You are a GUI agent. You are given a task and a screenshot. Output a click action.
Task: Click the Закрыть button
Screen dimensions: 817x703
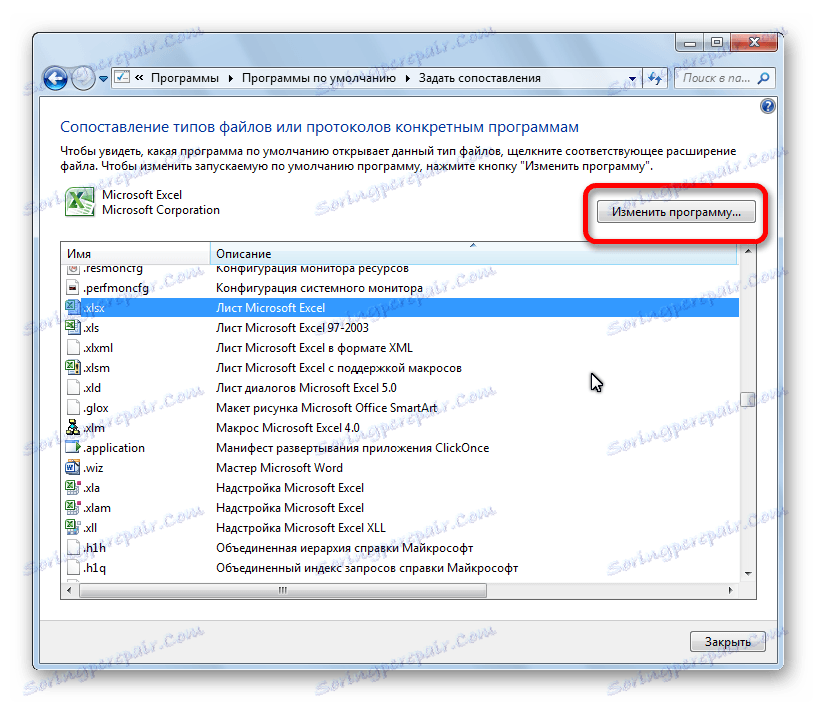(x=727, y=642)
